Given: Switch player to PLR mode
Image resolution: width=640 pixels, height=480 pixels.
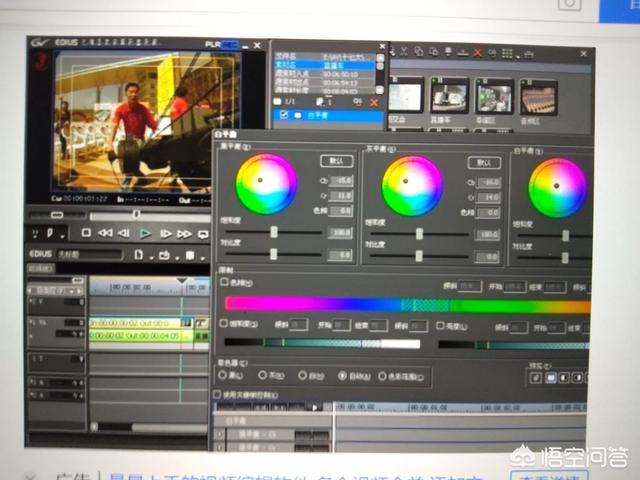Looking at the screenshot, I should [213, 44].
